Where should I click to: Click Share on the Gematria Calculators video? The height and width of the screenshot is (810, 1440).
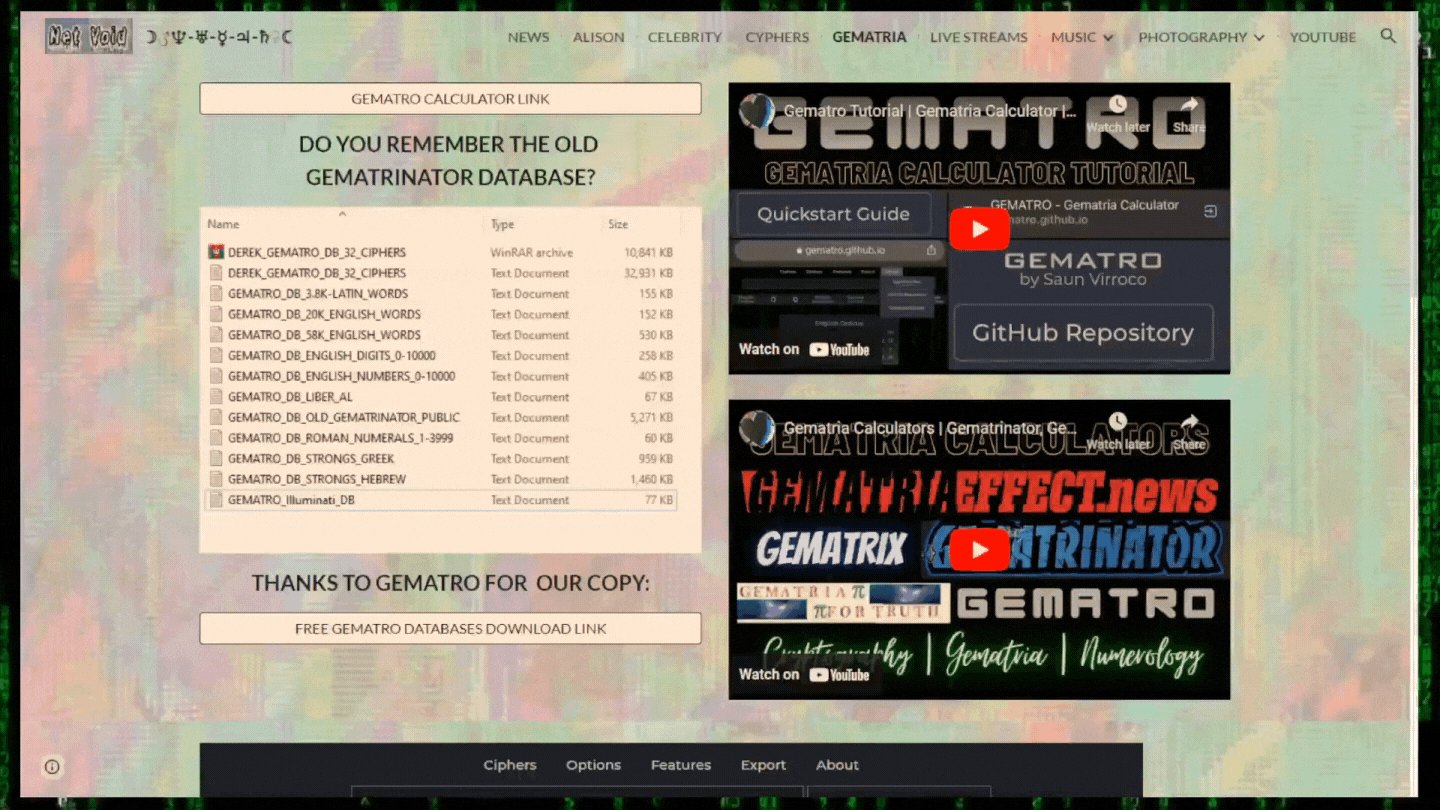coord(1189,430)
